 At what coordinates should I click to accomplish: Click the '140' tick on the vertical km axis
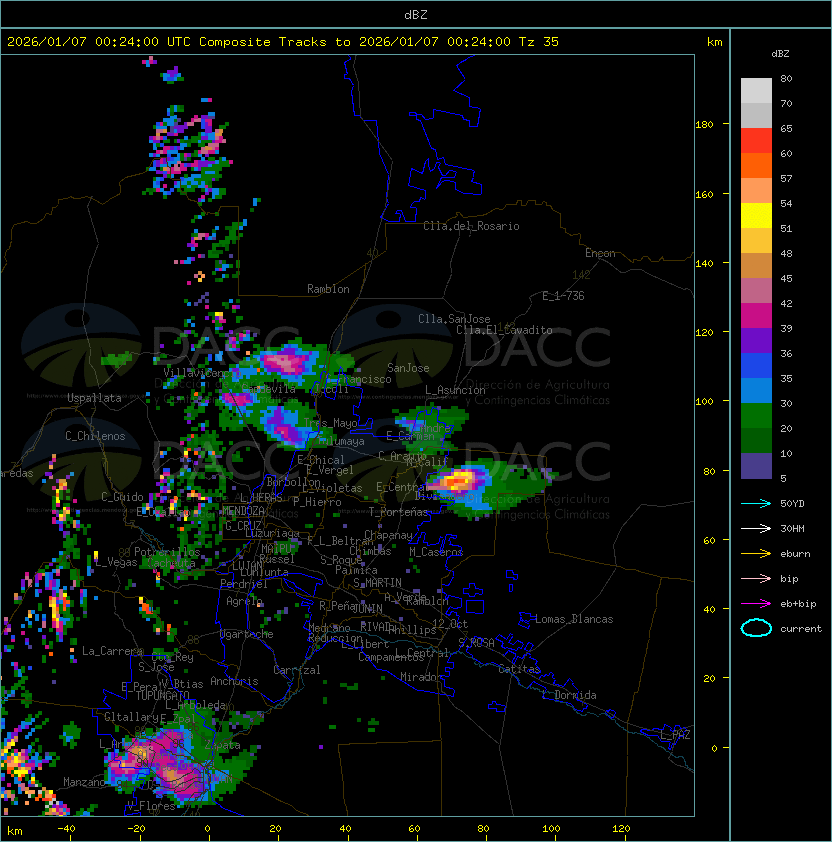pos(704,263)
